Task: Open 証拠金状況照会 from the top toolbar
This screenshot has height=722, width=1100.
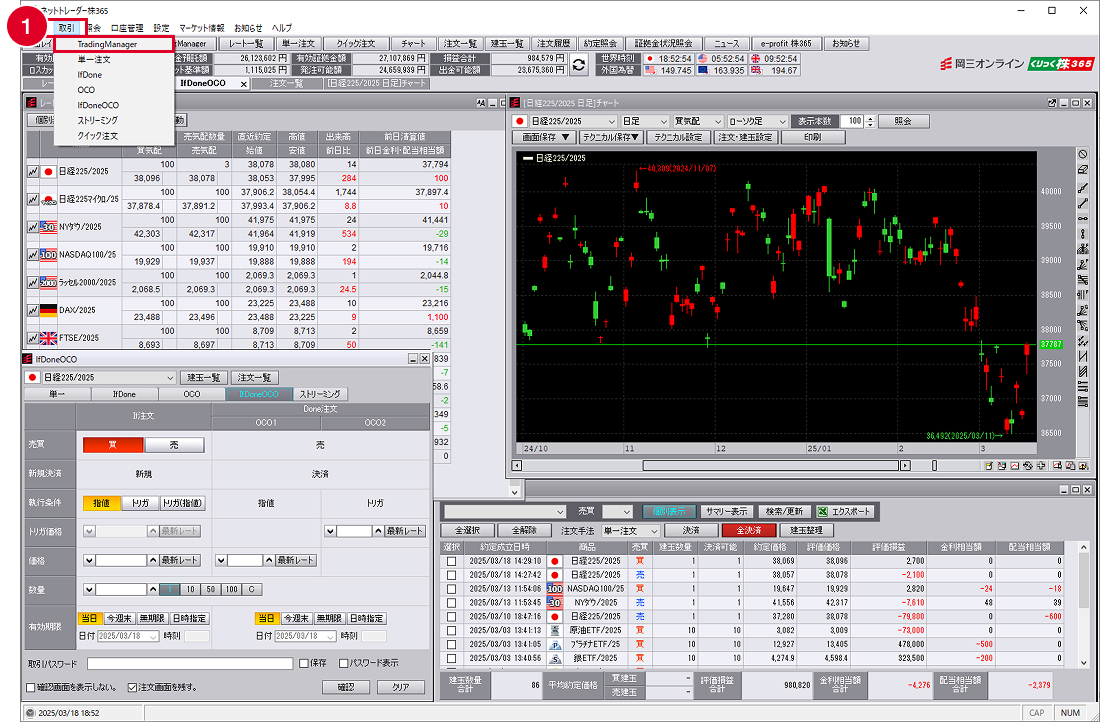Action: click(x=663, y=44)
